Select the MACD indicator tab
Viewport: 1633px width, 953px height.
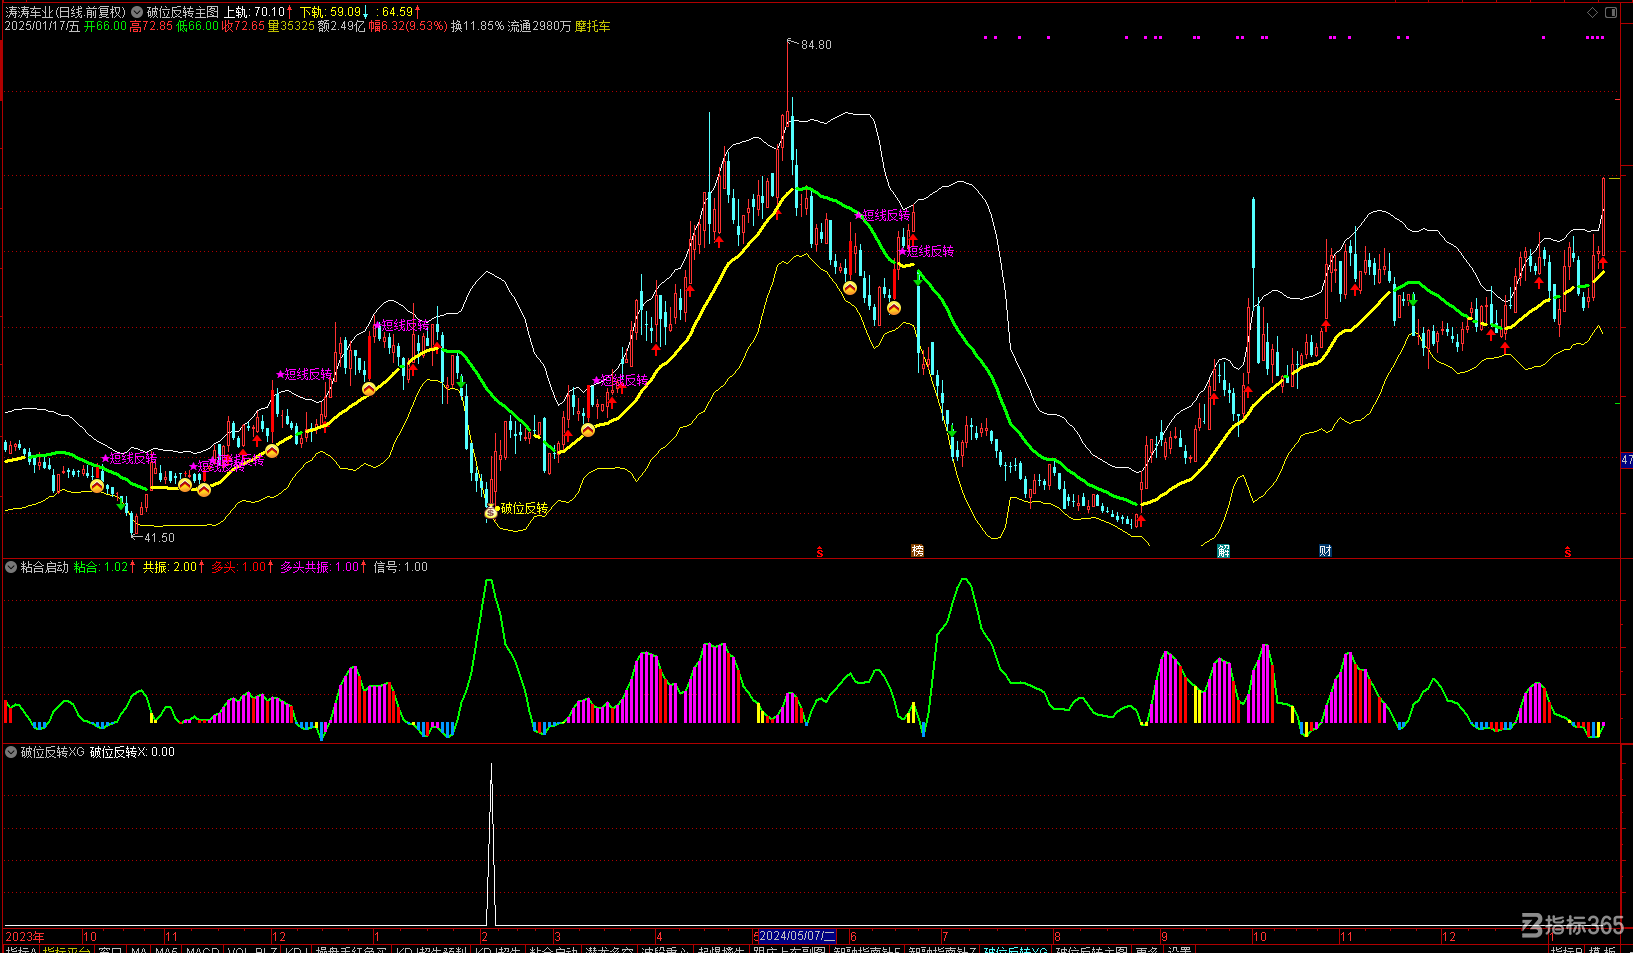[x=202, y=951]
